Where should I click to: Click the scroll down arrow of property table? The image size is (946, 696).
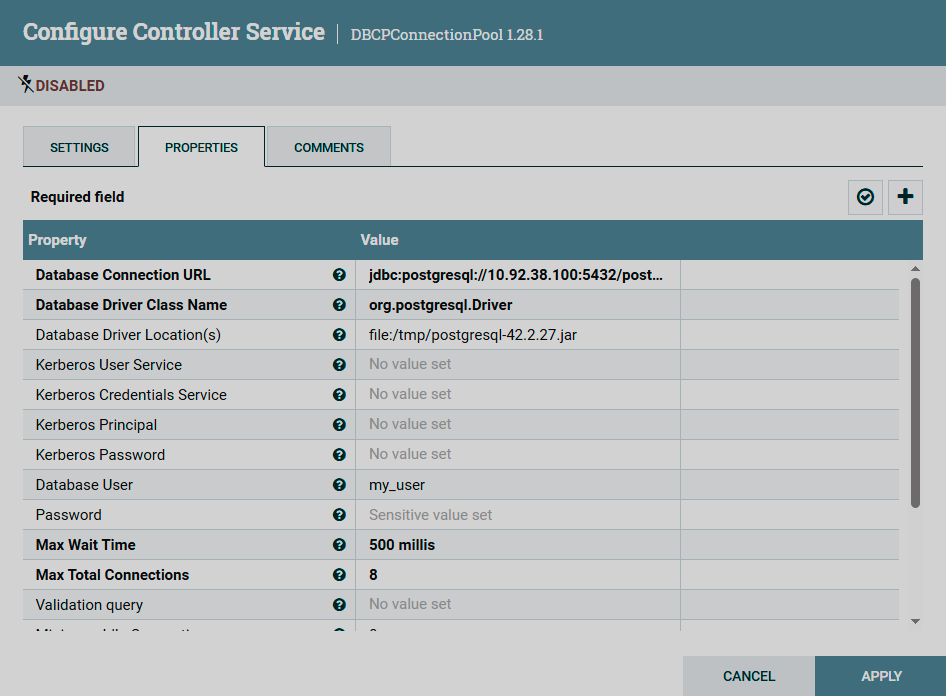click(x=915, y=621)
